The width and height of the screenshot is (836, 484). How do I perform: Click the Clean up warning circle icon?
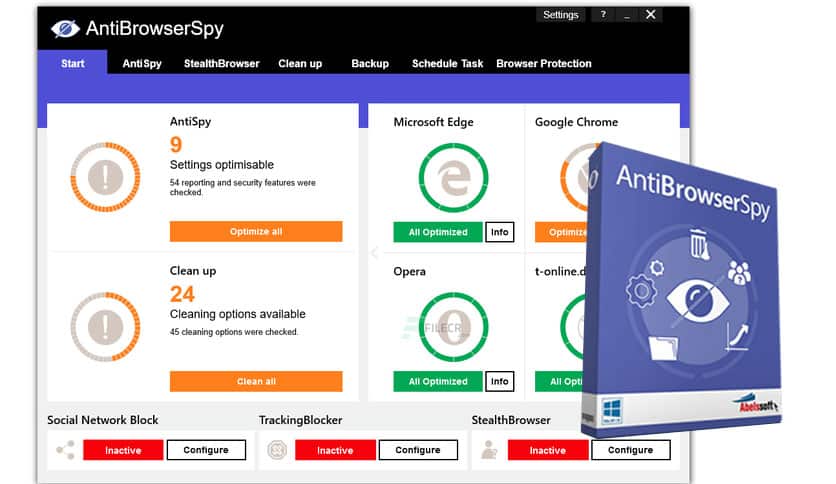coord(106,326)
